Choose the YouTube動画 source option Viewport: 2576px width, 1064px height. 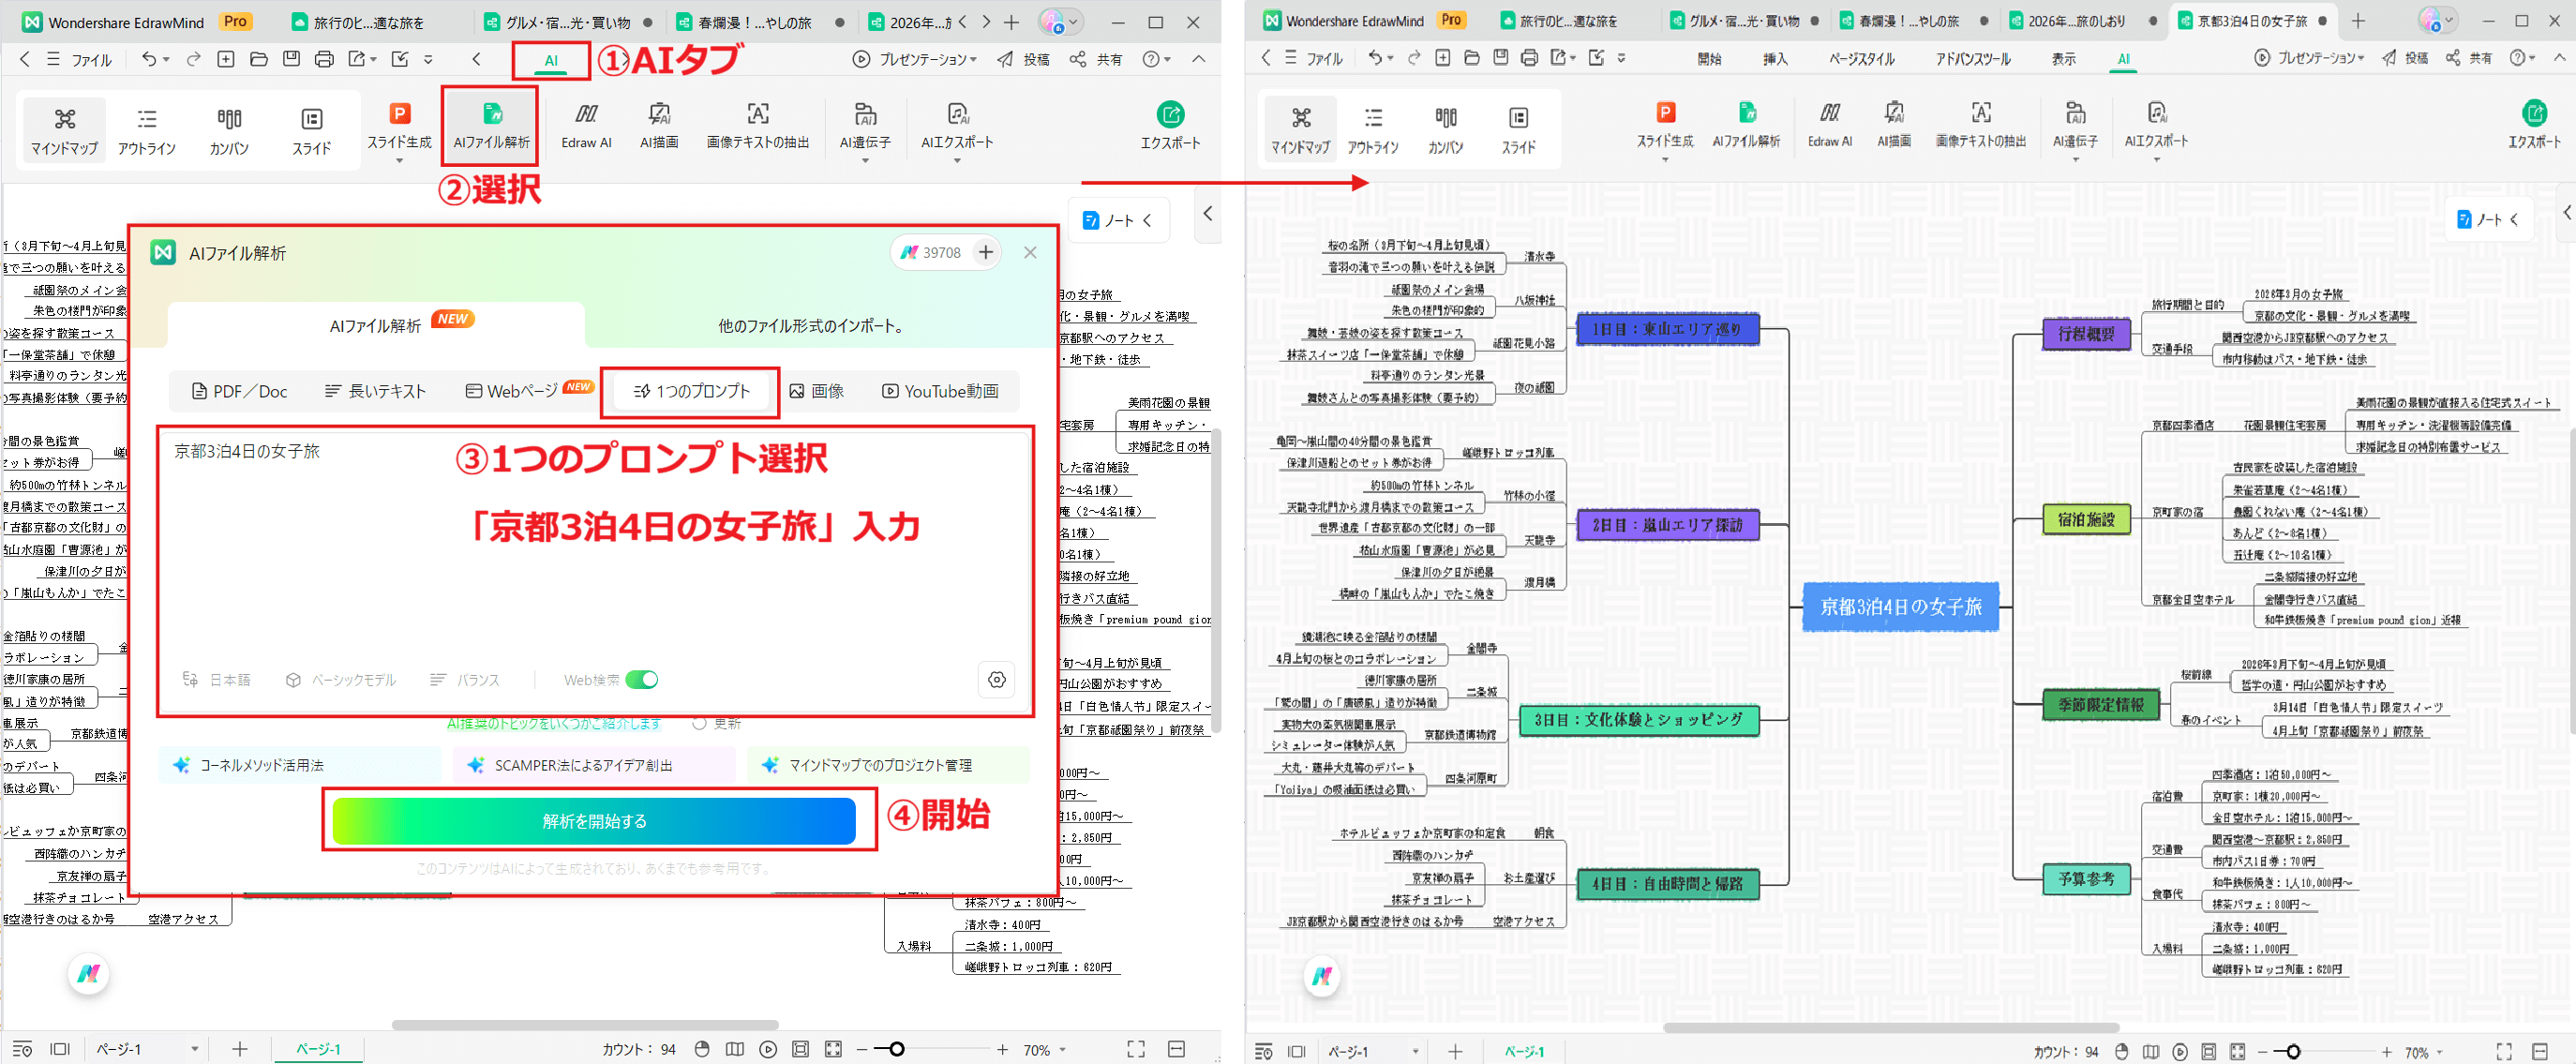pyautogui.click(x=939, y=391)
